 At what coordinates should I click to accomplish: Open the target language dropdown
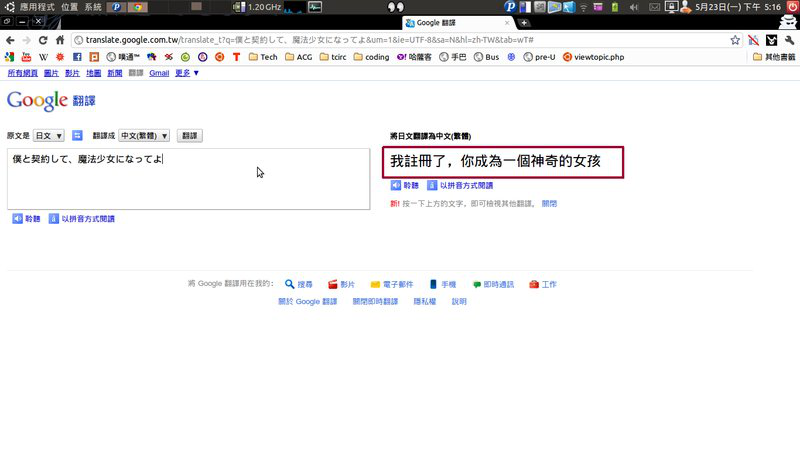point(144,136)
